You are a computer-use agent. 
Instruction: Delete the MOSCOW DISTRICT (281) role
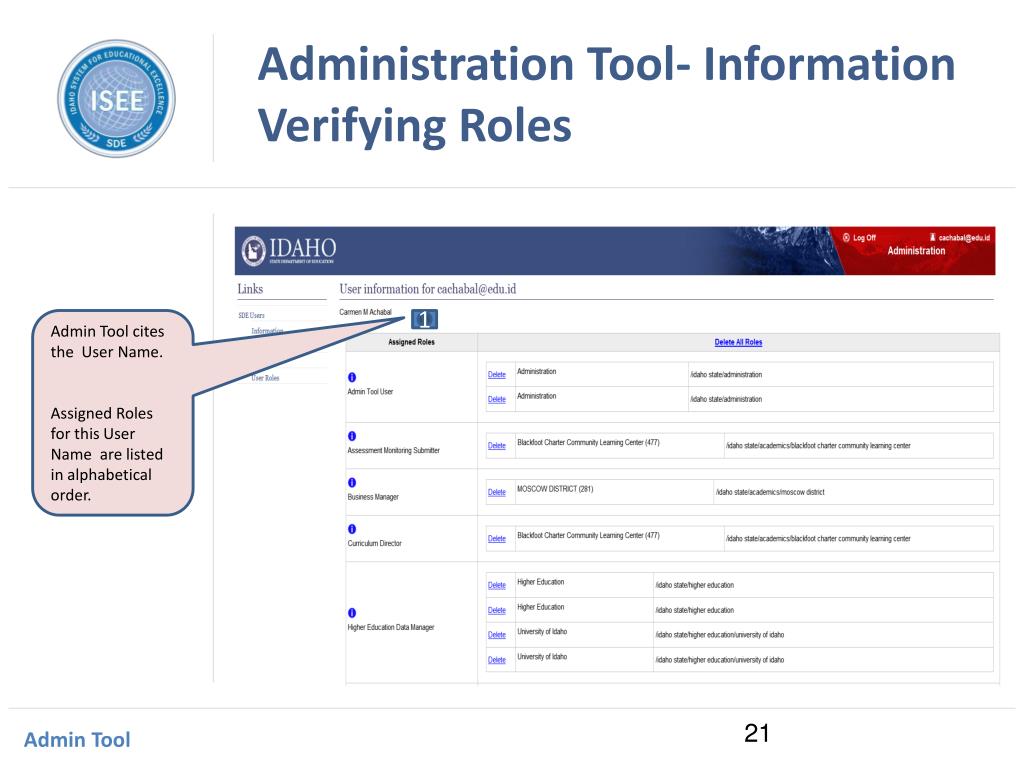tap(497, 492)
